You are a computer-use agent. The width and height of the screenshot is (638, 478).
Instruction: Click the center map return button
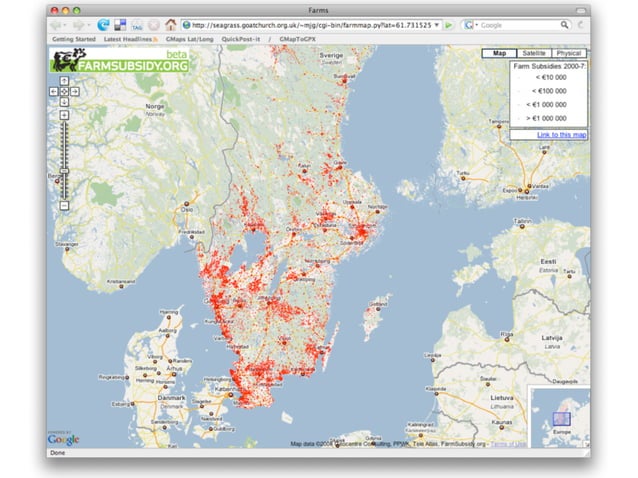click(64, 91)
